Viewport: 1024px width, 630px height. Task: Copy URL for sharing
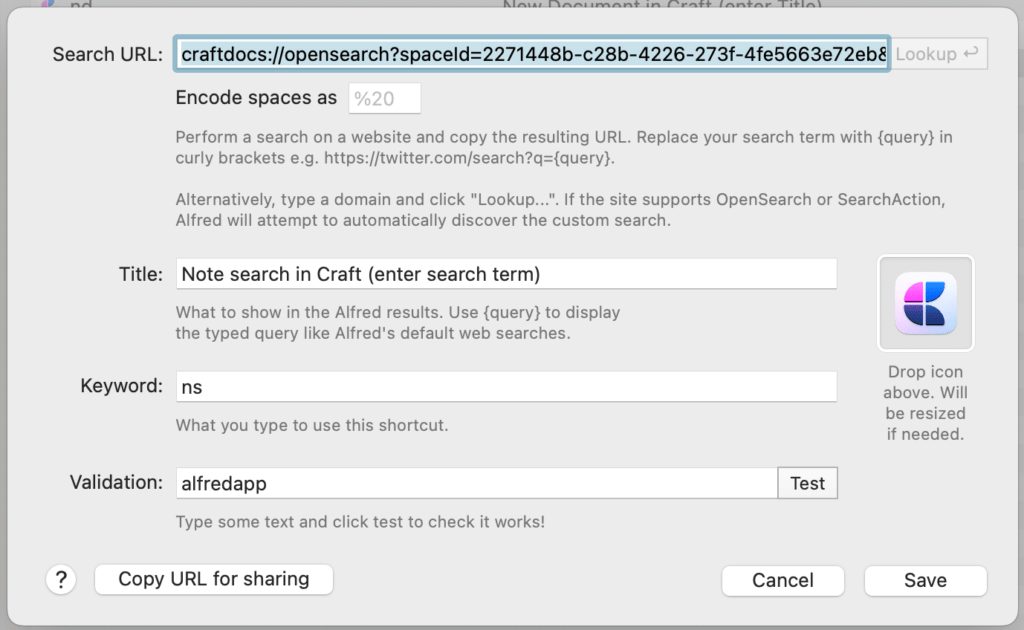(214, 579)
